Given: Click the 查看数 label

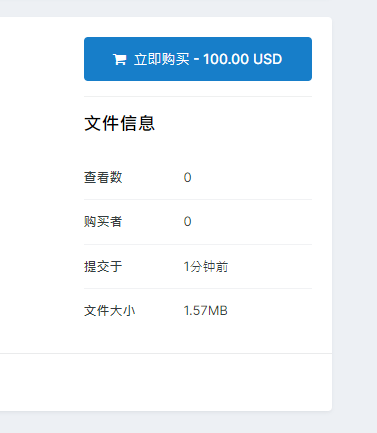Looking at the screenshot, I should click(x=103, y=177).
